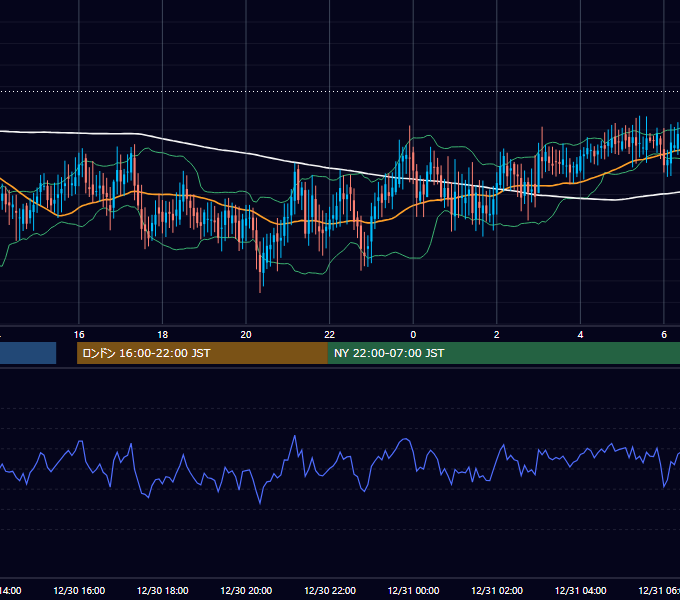Image resolution: width=680 pixels, height=600 pixels.
Task: Click the 12/31 02:00 time label
Action: tap(497, 590)
